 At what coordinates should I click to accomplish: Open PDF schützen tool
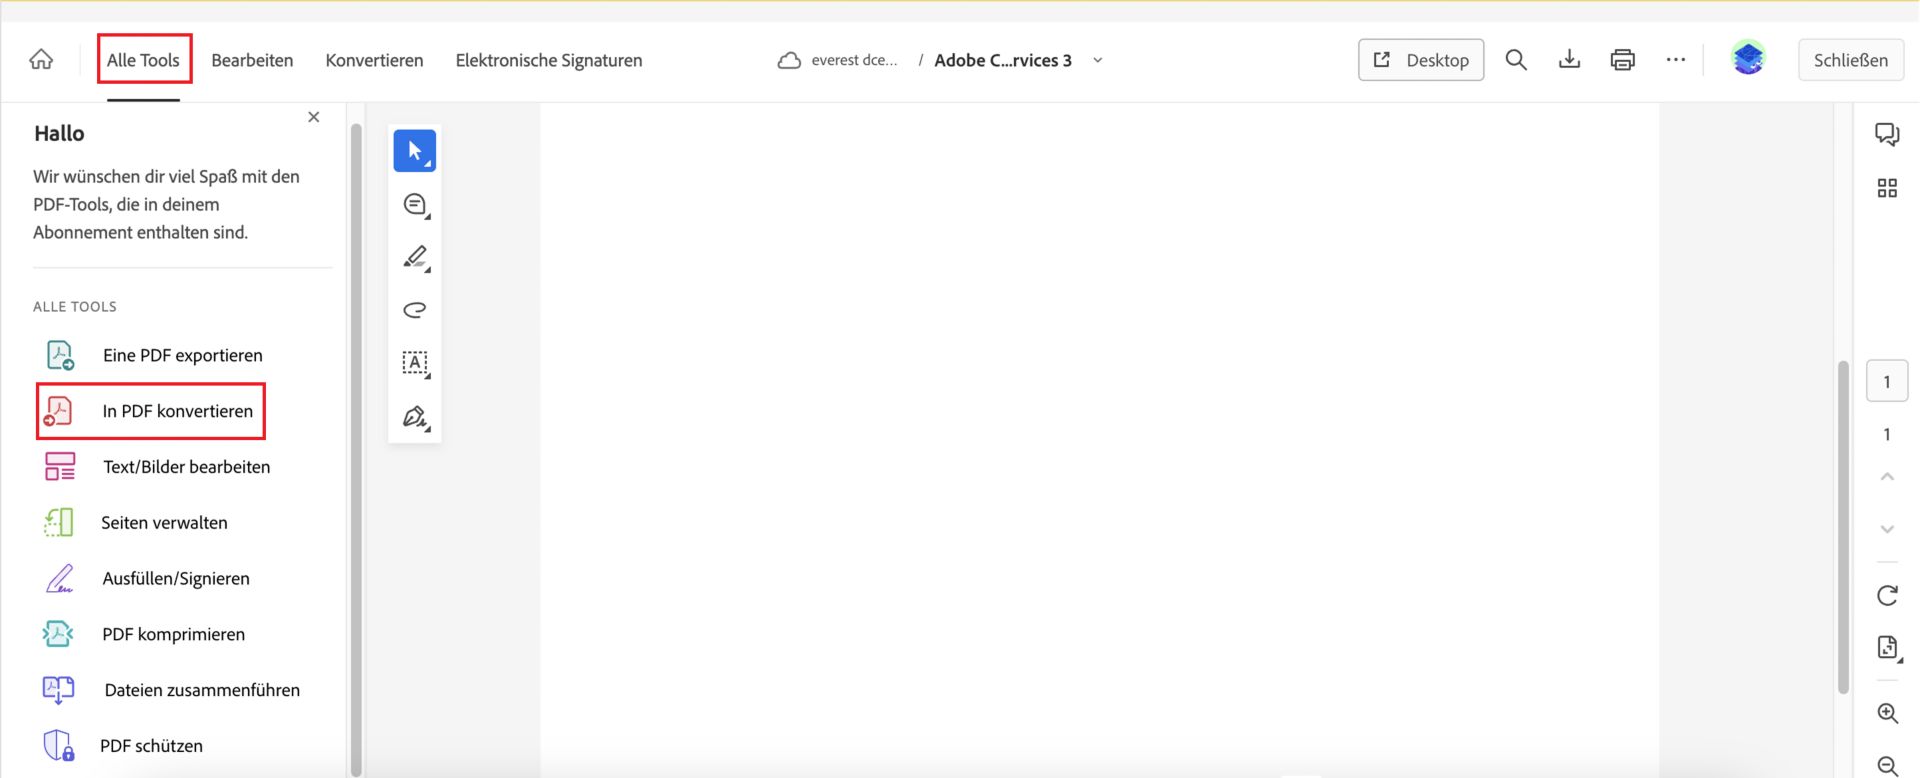pyautogui.click(x=122, y=746)
